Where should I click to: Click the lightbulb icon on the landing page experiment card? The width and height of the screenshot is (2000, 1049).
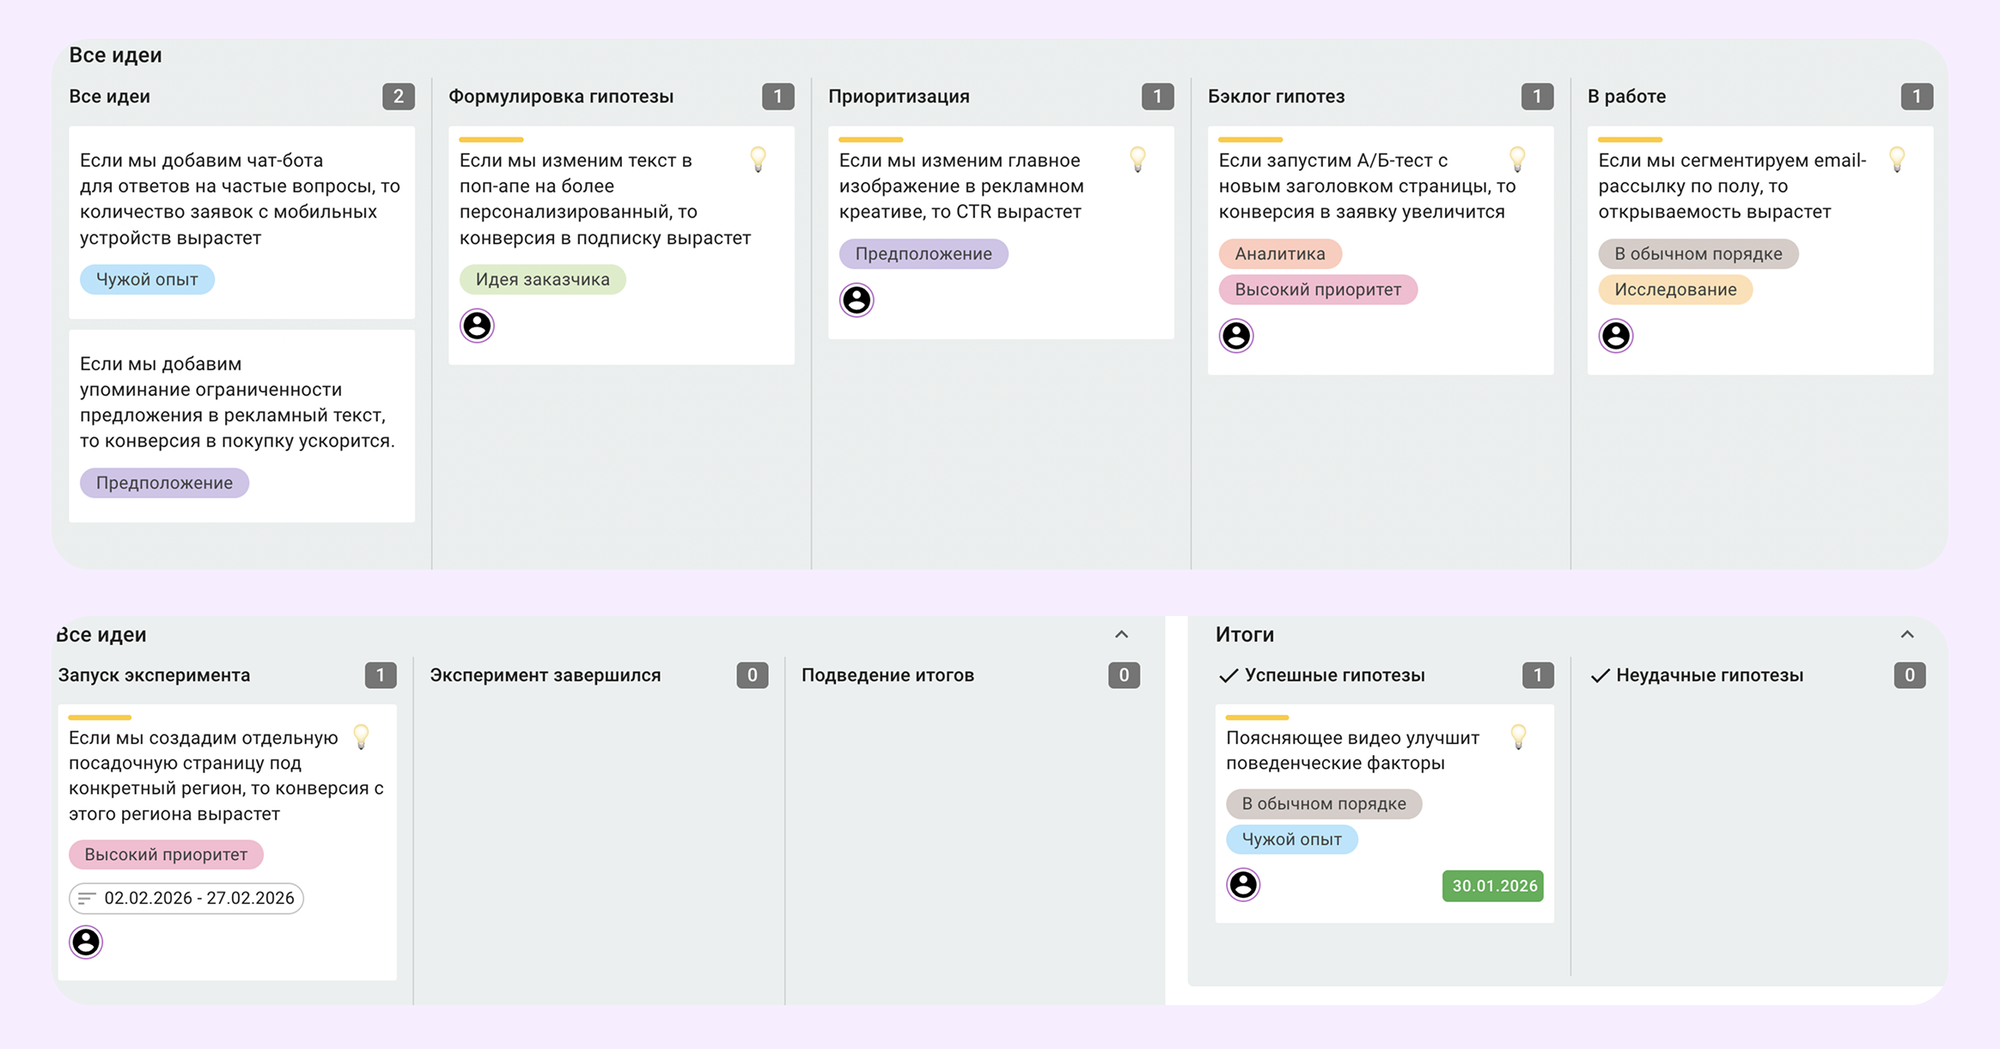pyautogui.click(x=362, y=737)
